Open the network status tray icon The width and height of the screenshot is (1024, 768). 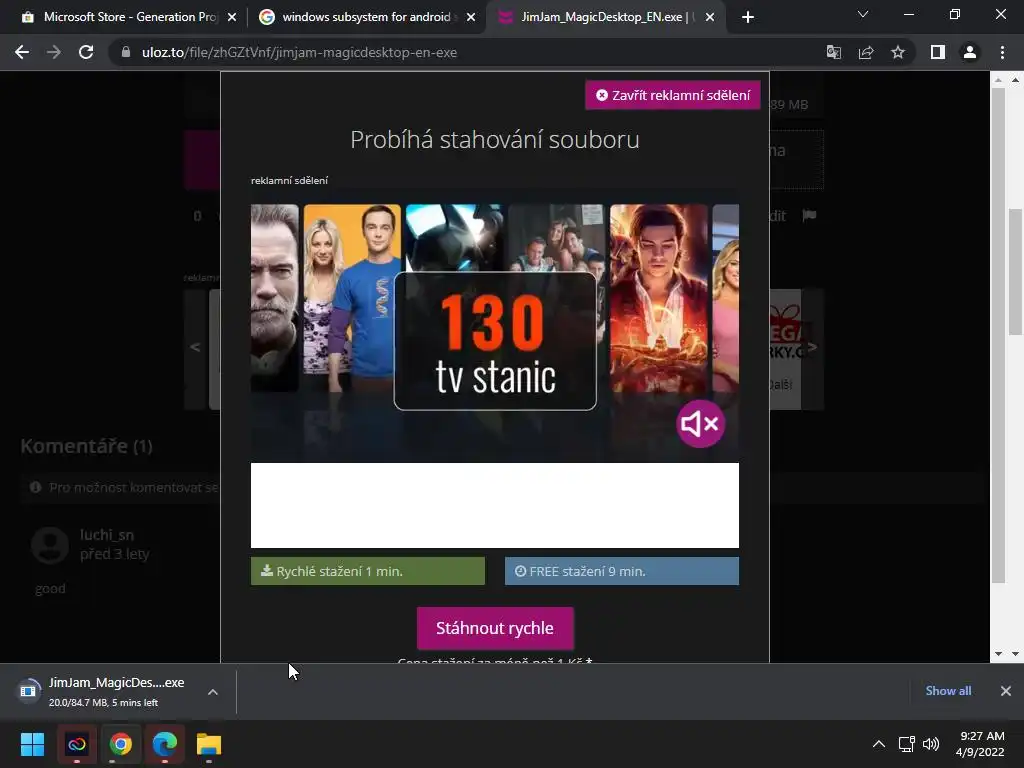[x=906, y=744]
